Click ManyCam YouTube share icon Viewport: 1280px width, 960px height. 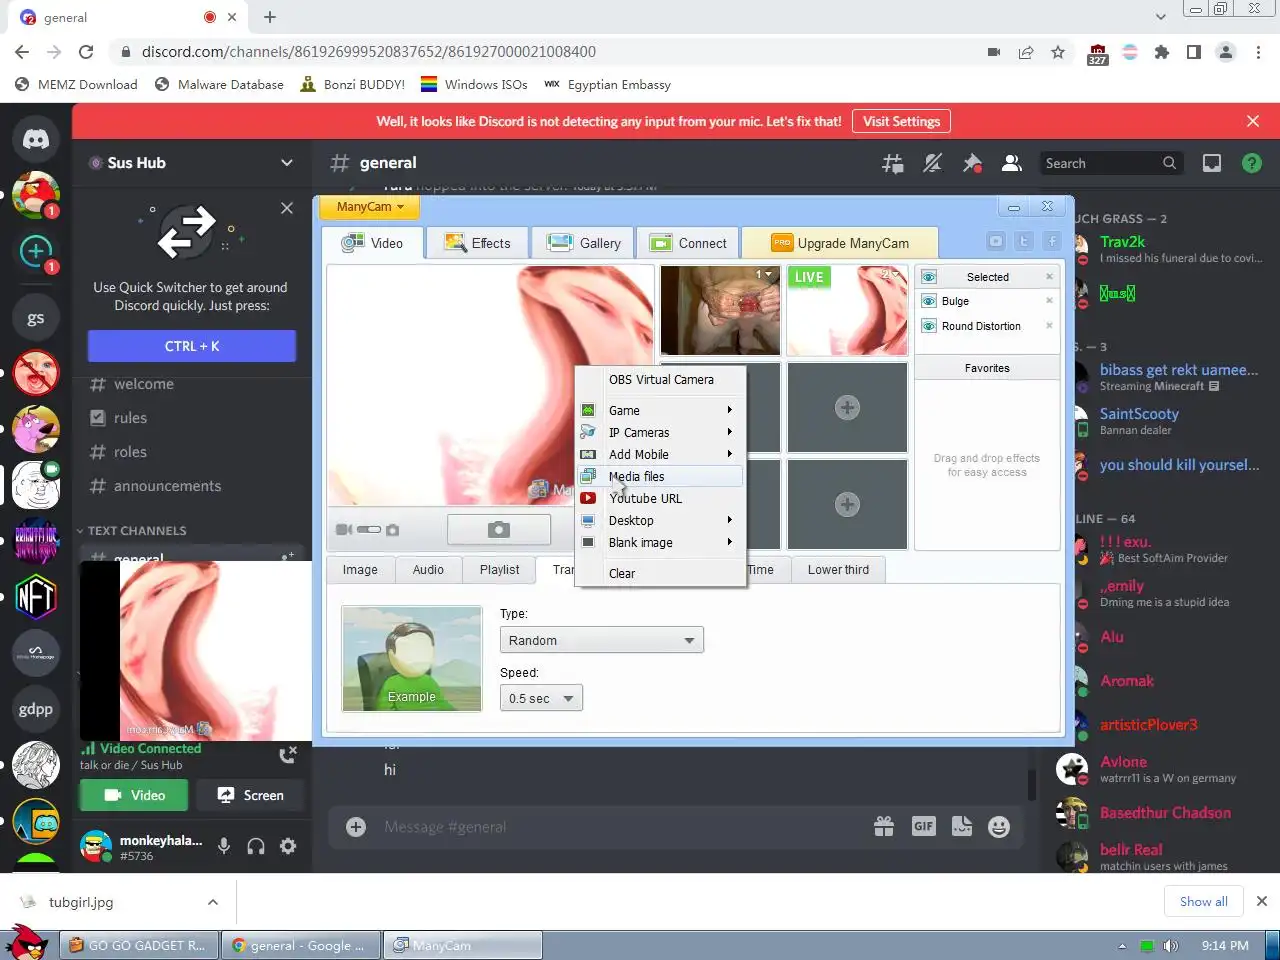pos(996,241)
